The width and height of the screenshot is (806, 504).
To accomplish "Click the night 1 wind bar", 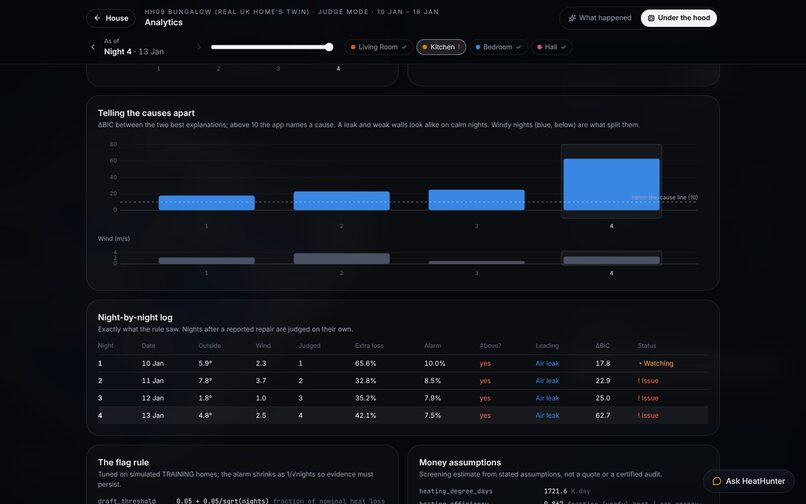I will click(207, 261).
